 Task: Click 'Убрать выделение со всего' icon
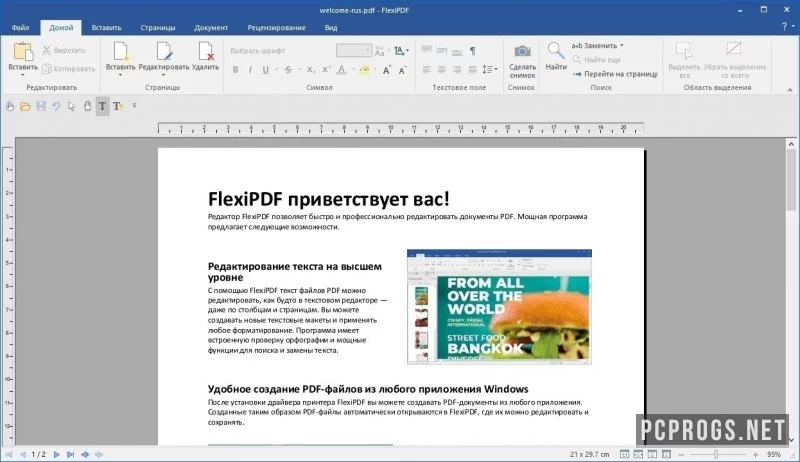pyautogui.click(x=734, y=49)
